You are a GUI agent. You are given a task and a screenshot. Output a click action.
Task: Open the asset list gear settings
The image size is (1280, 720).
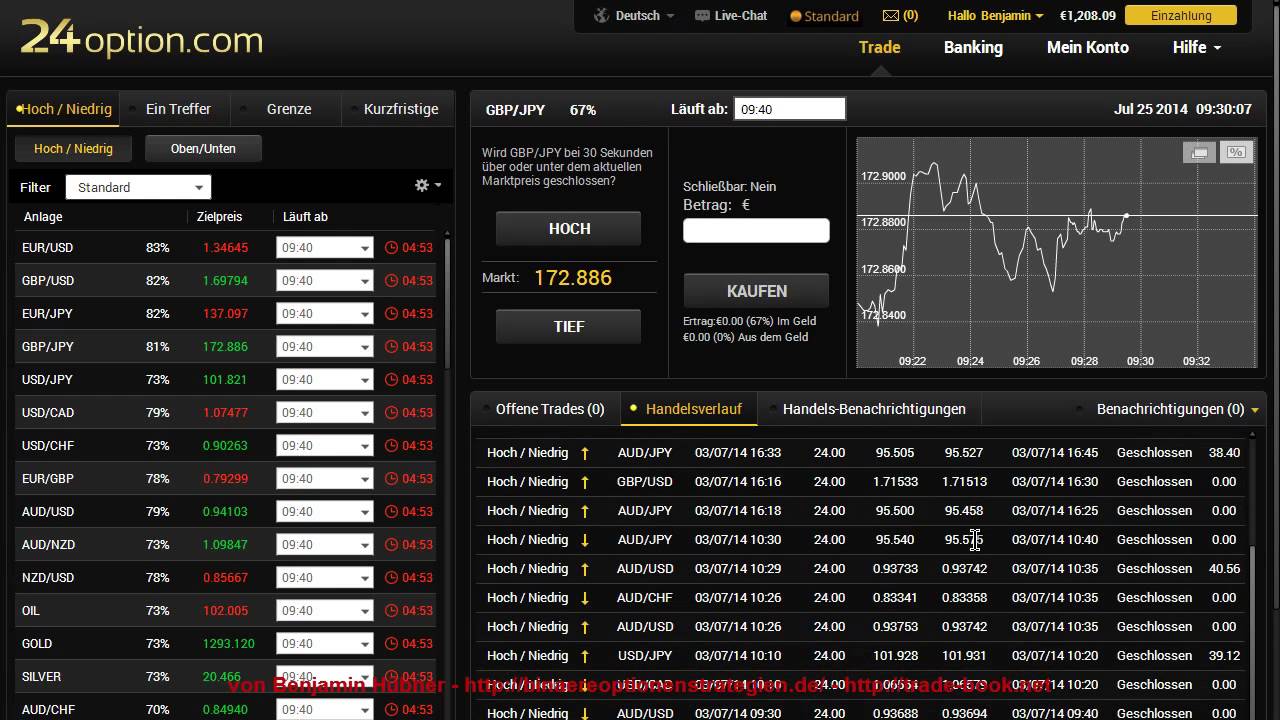(422, 185)
